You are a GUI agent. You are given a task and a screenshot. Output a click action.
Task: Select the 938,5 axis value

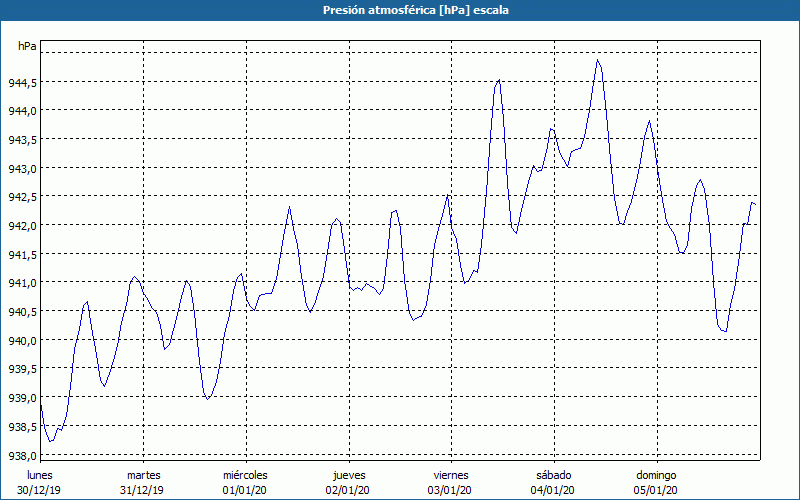(x=21, y=427)
